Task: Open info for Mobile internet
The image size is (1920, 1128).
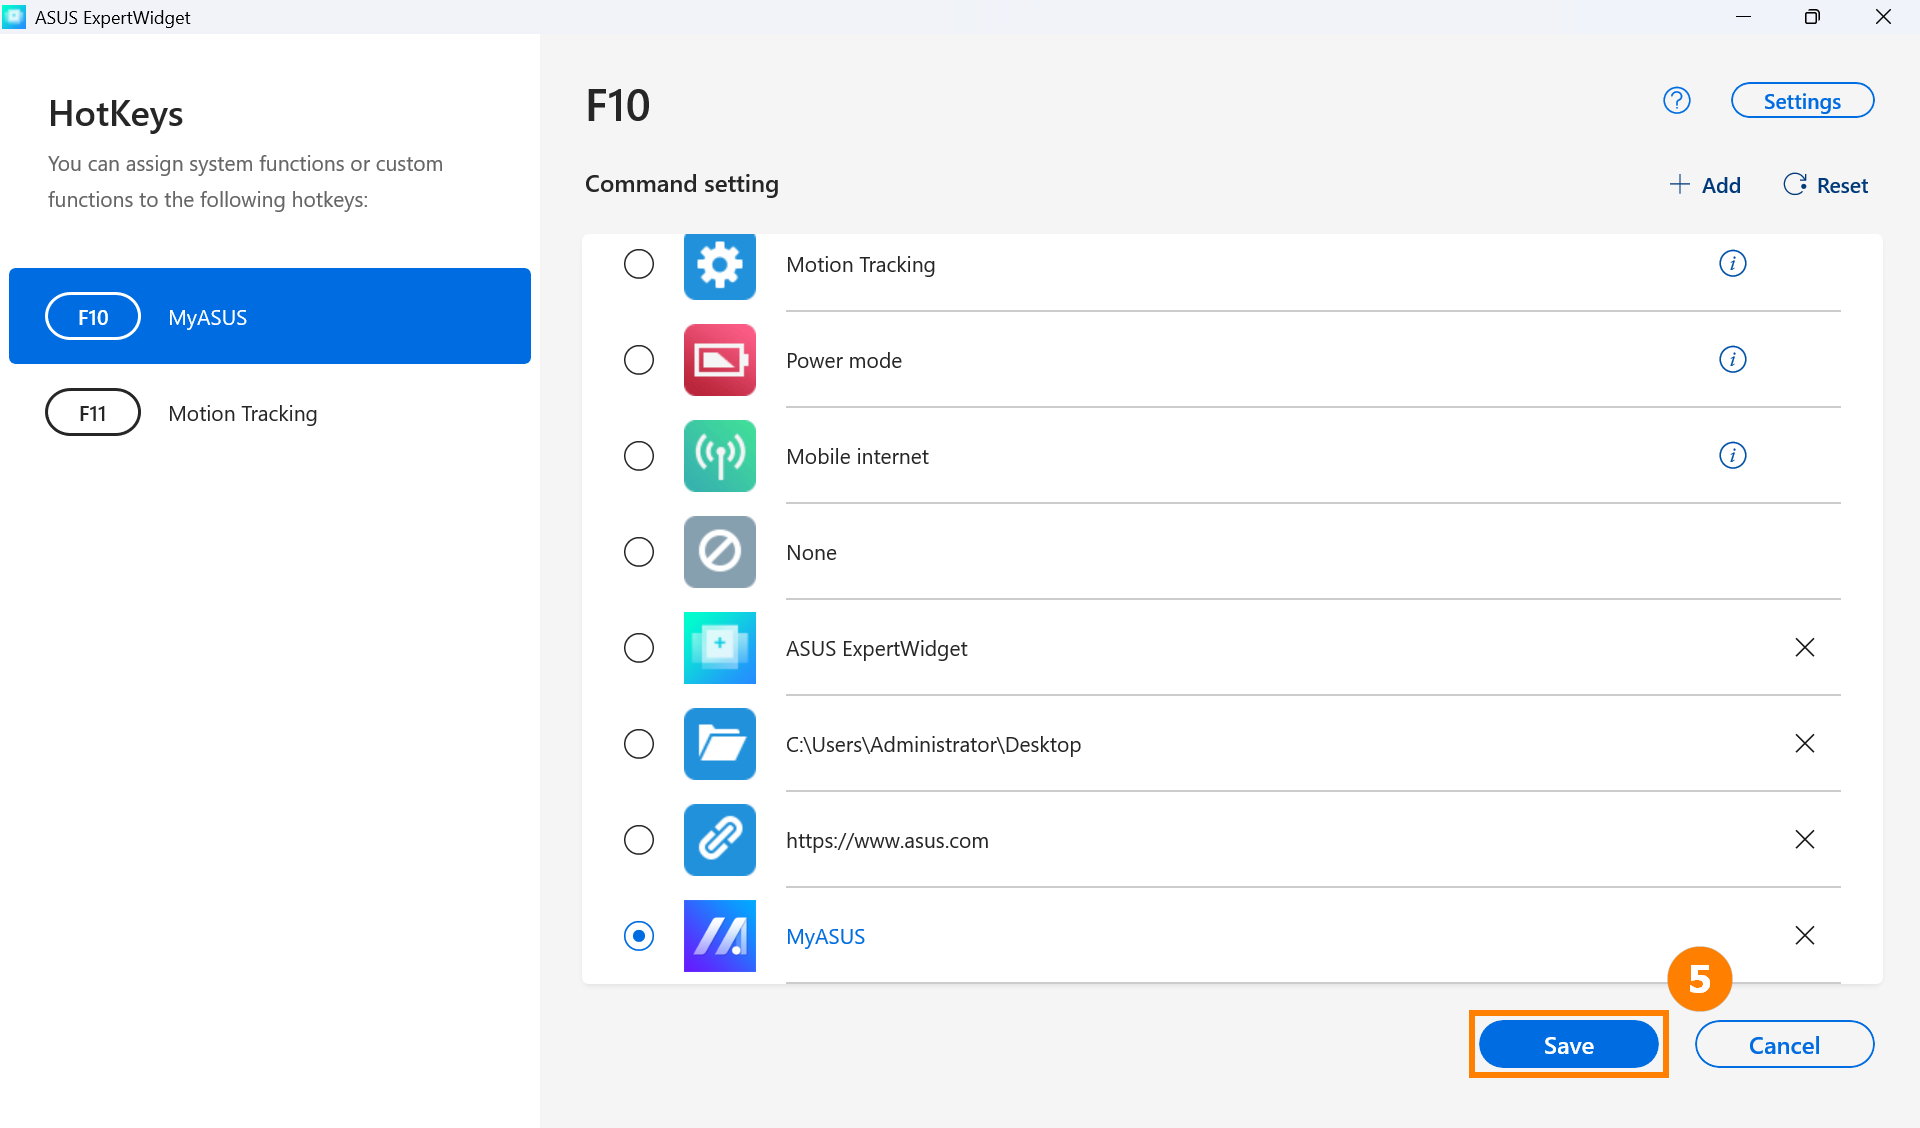Action: 1733,455
